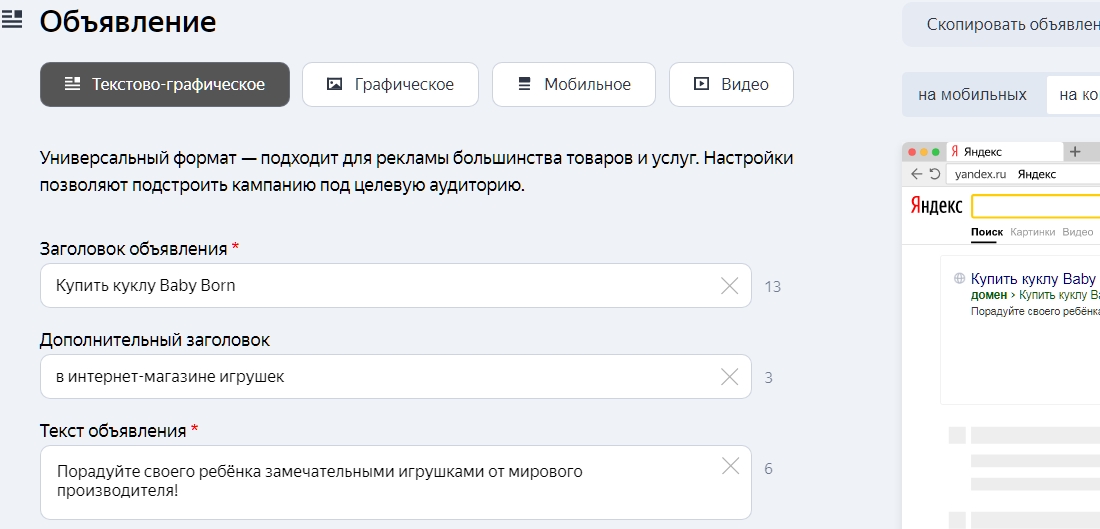Click the Яндекс browser tab in preview
The image size is (1100, 529).
pyautogui.click(x=1005, y=152)
